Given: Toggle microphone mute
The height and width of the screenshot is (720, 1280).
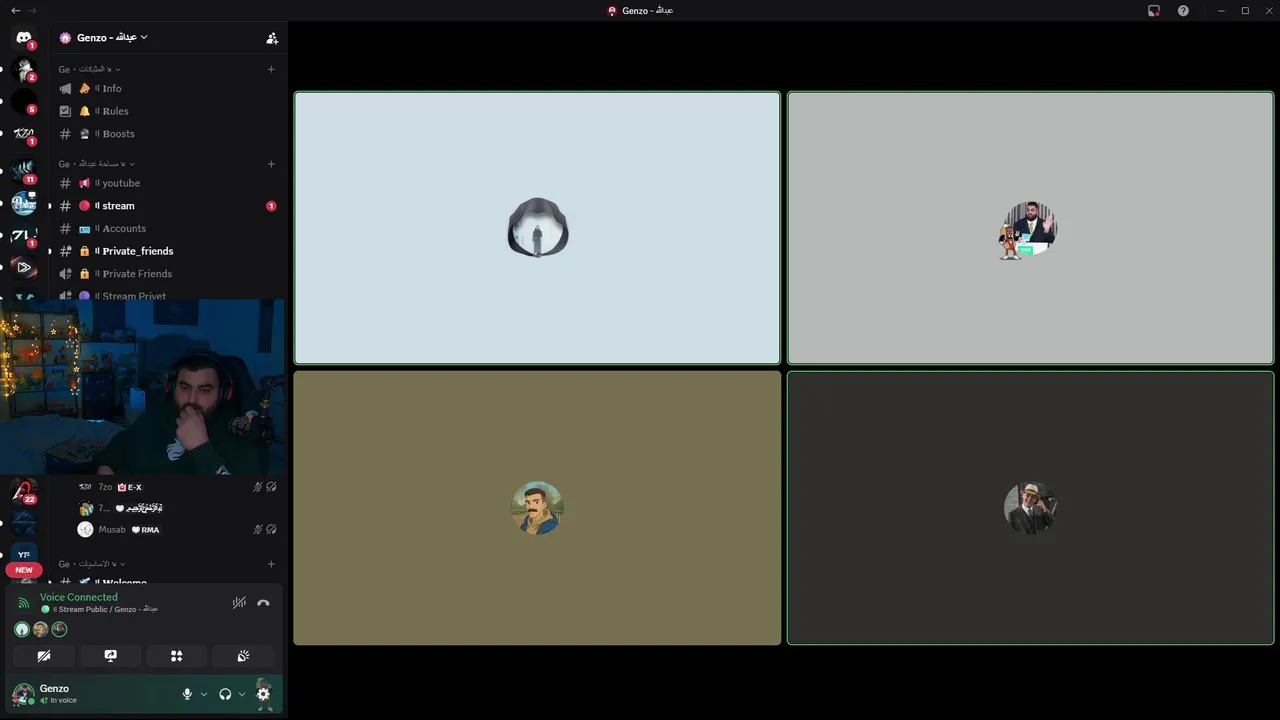Looking at the screenshot, I should click(187, 694).
